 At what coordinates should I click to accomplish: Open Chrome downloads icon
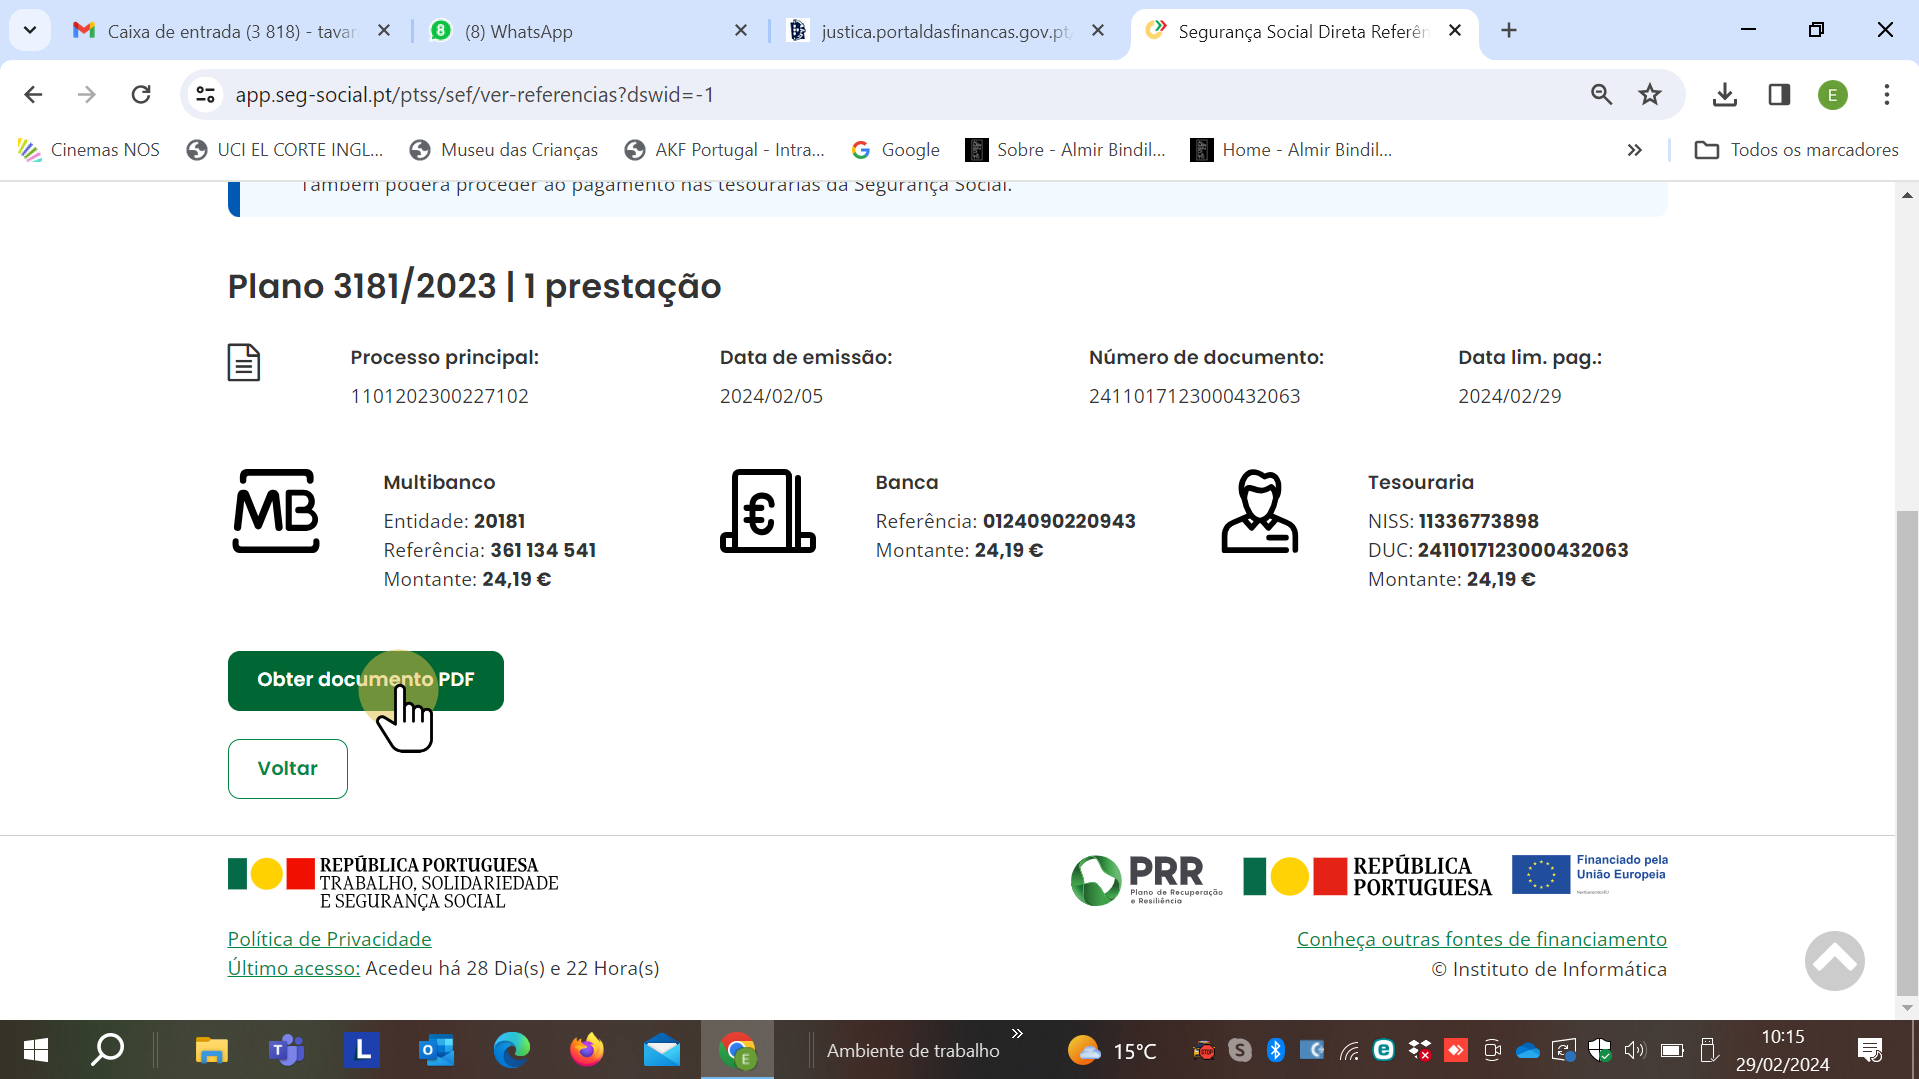point(1724,95)
